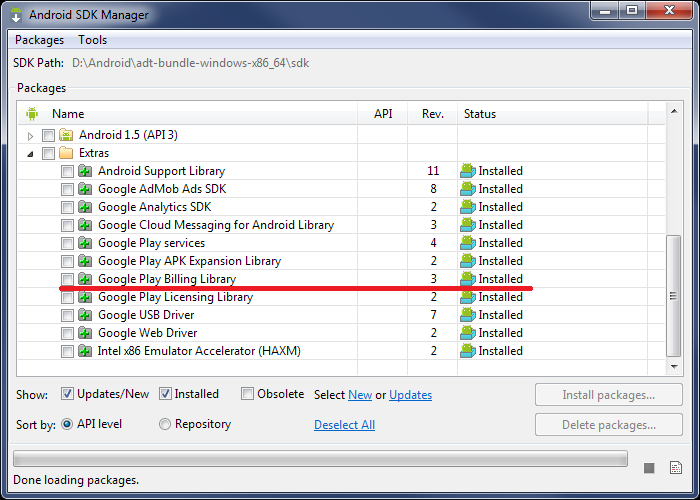Check the Android Support Library checkbox

coord(67,171)
